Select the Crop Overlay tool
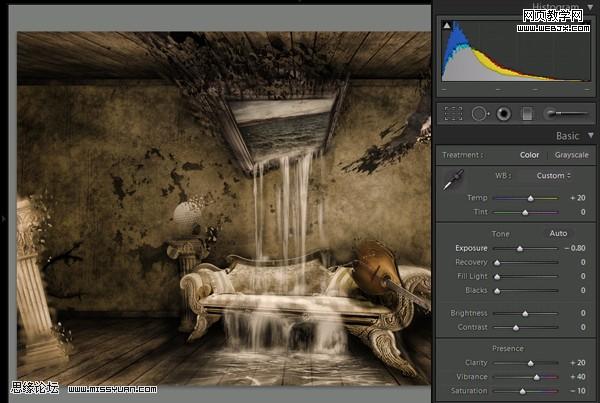 pyautogui.click(x=453, y=114)
